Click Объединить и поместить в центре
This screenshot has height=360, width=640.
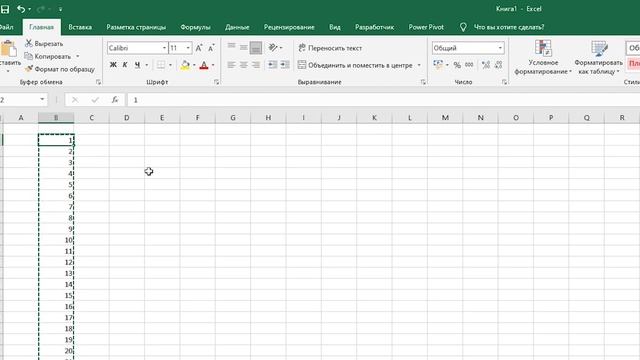click(355, 65)
